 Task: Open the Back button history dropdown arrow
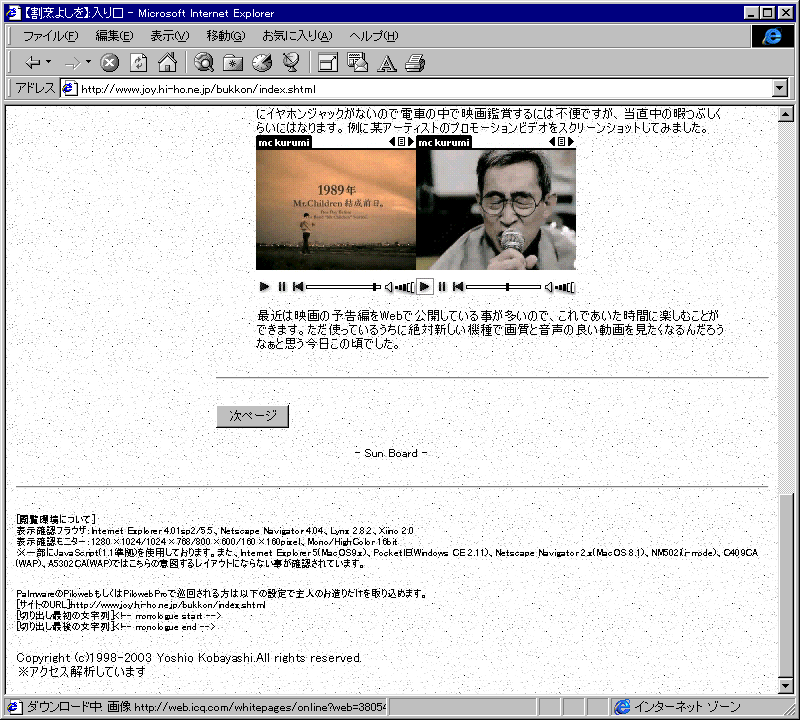point(48,62)
